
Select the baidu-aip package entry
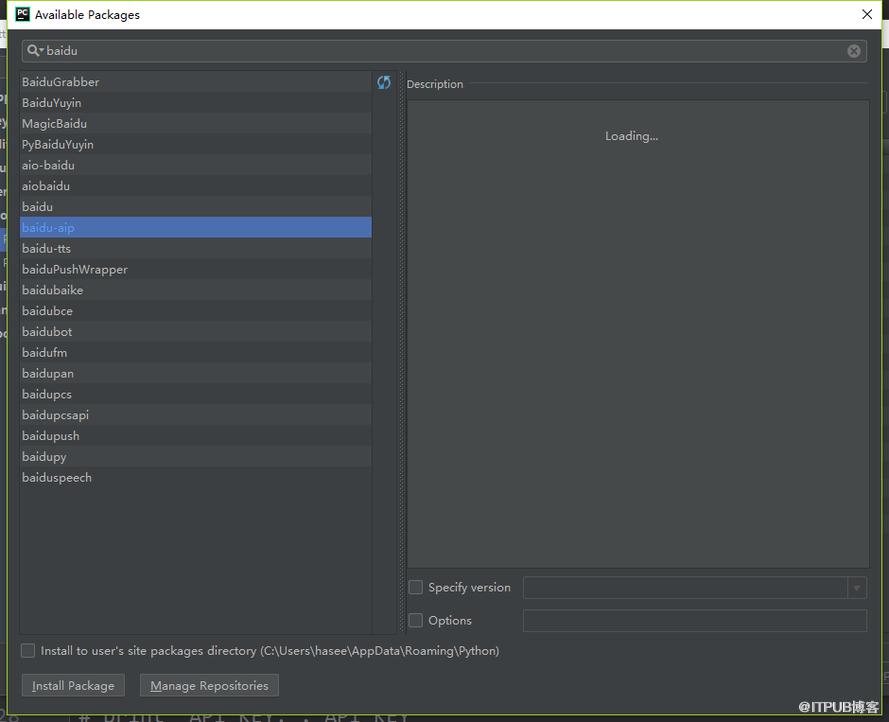[x=196, y=227]
